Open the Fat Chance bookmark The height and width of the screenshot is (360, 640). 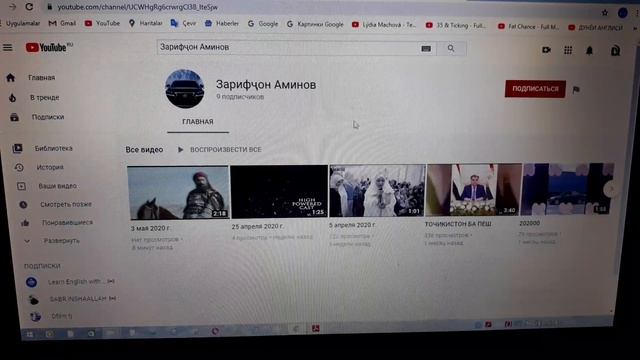point(529,27)
